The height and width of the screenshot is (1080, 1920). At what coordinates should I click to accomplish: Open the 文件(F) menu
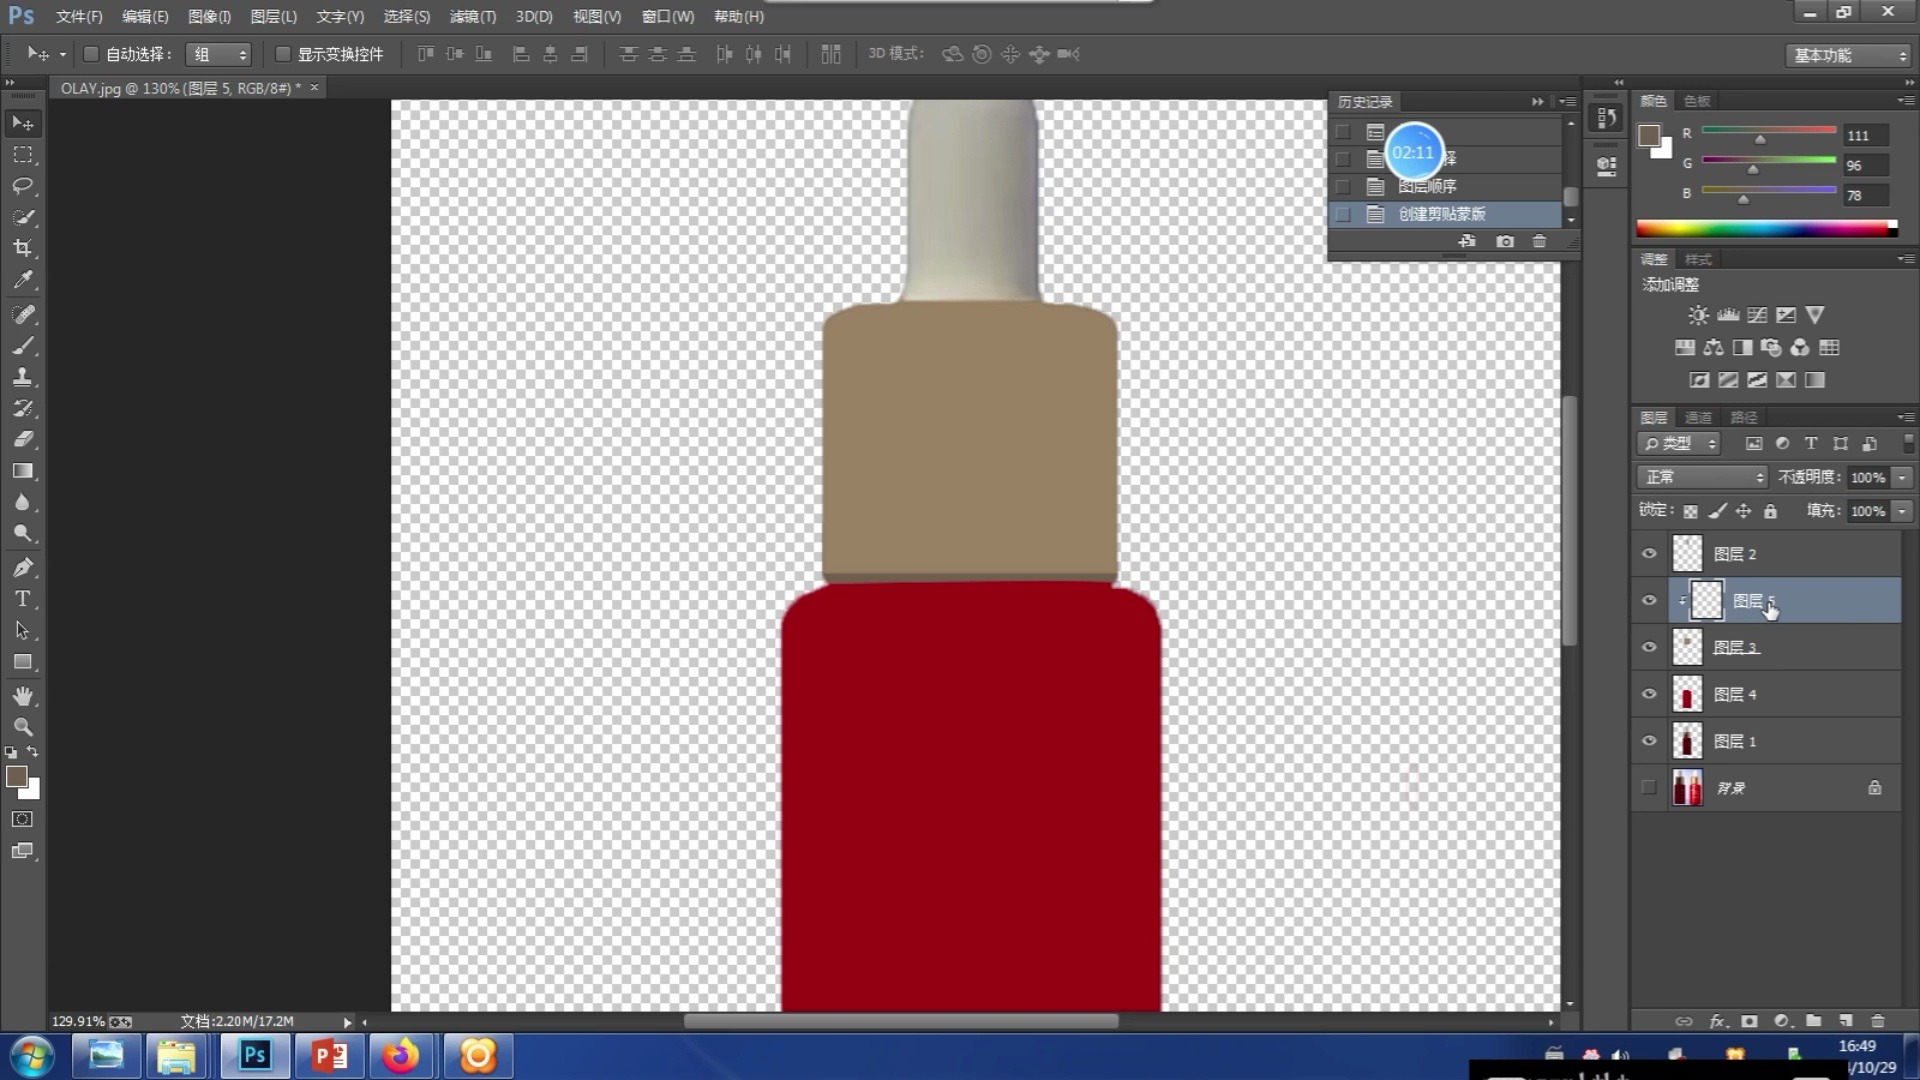79,16
